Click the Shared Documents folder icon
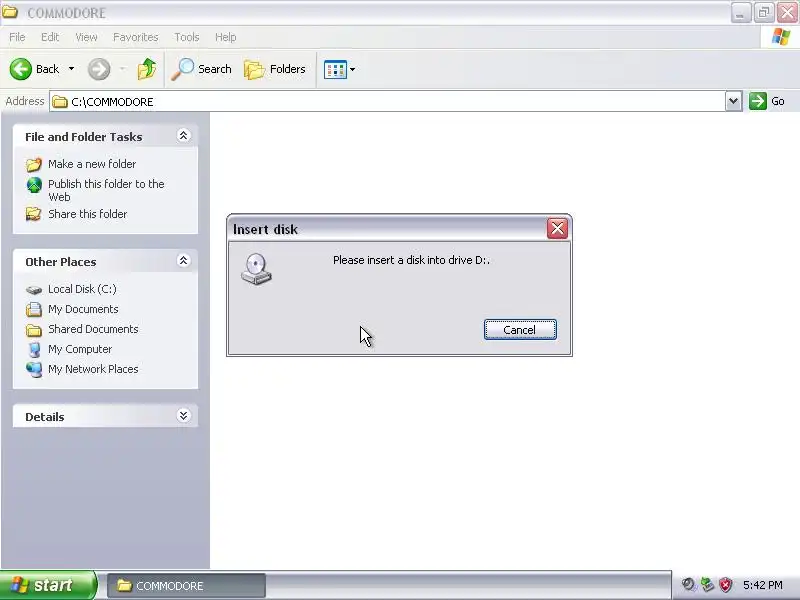The width and height of the screenshot is (800, 600). tap(34, 330)
